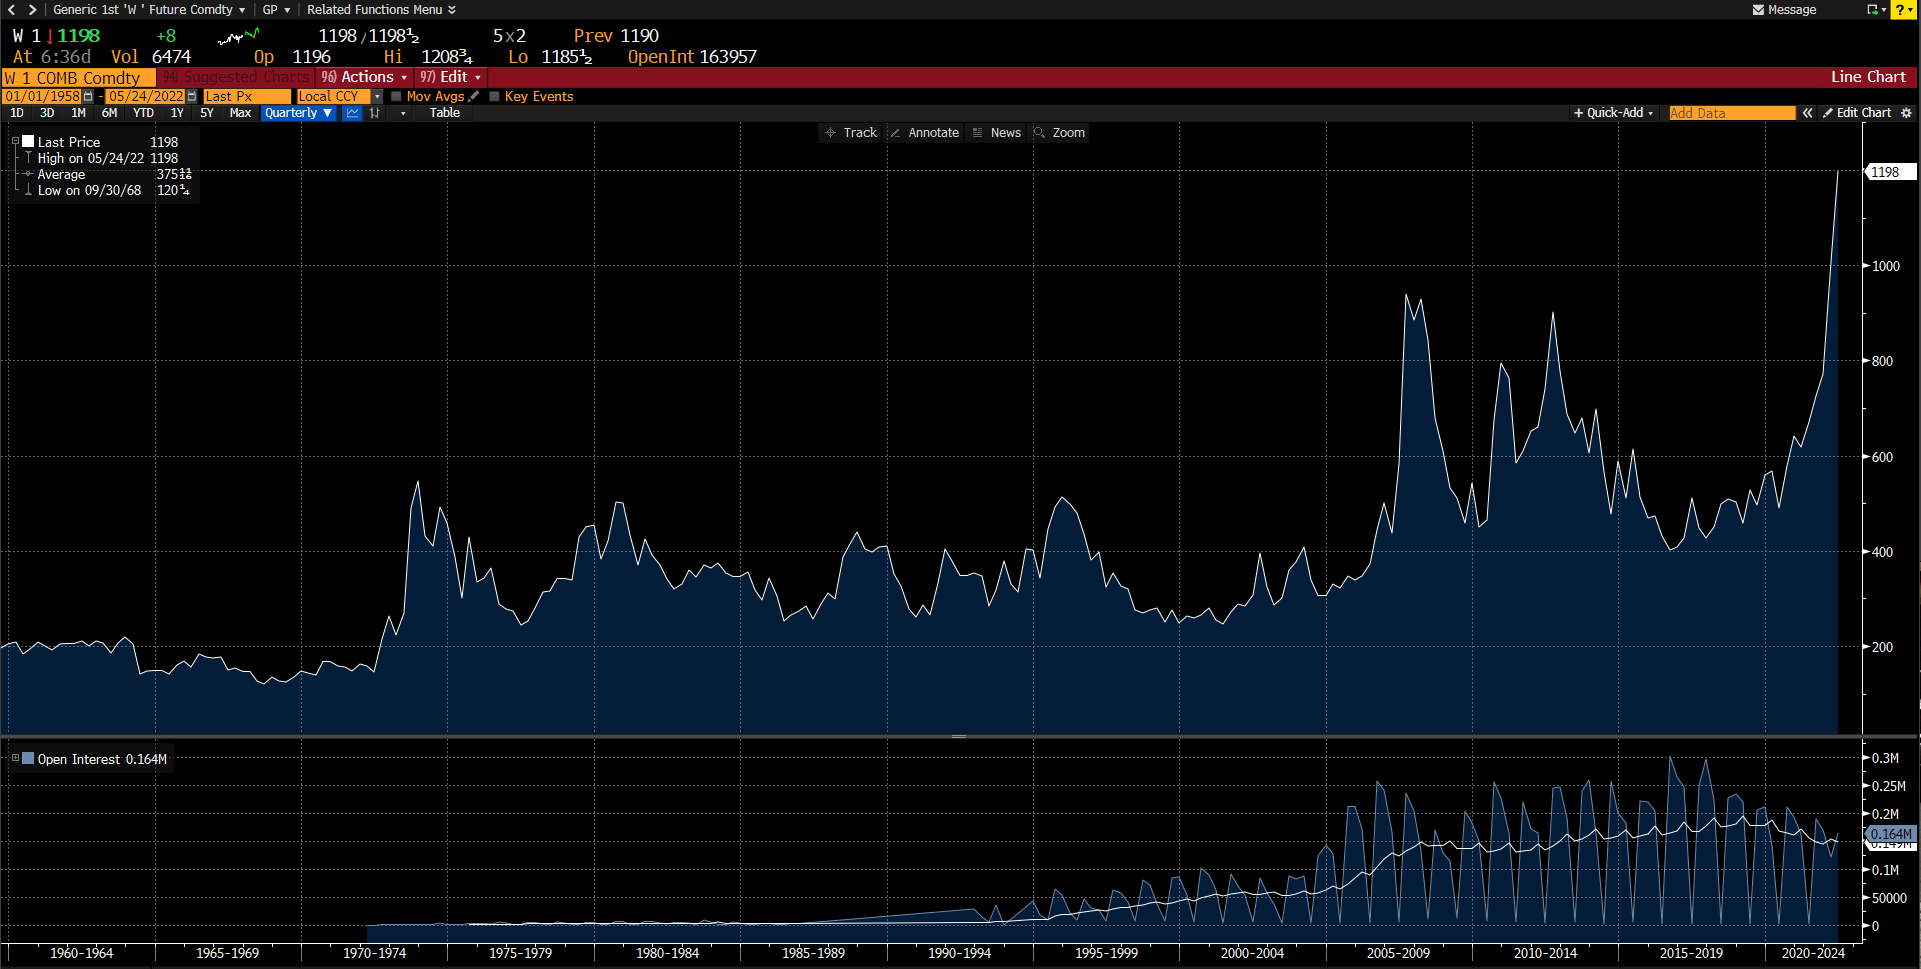Image resolution: width=1921 pixels, height=969 pixels.
Task: Open the News overlay tool
Action: coord(996,133)
